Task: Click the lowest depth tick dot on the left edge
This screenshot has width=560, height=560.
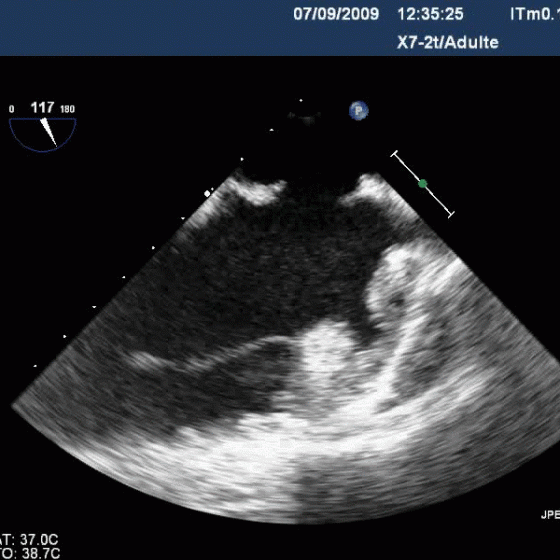Action: tap(35, 366)
